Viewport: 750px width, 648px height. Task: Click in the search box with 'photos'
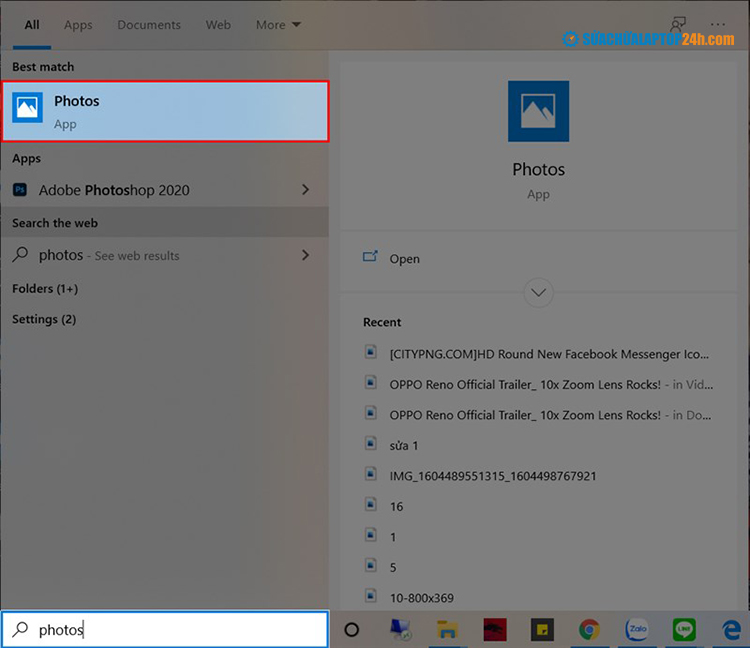(x=165, y=629)
